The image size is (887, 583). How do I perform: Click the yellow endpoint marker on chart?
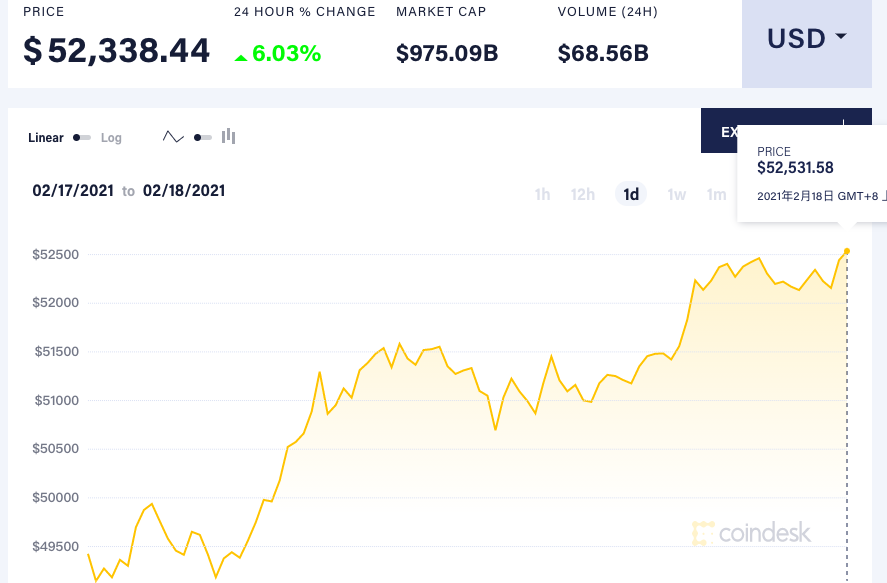847,251
